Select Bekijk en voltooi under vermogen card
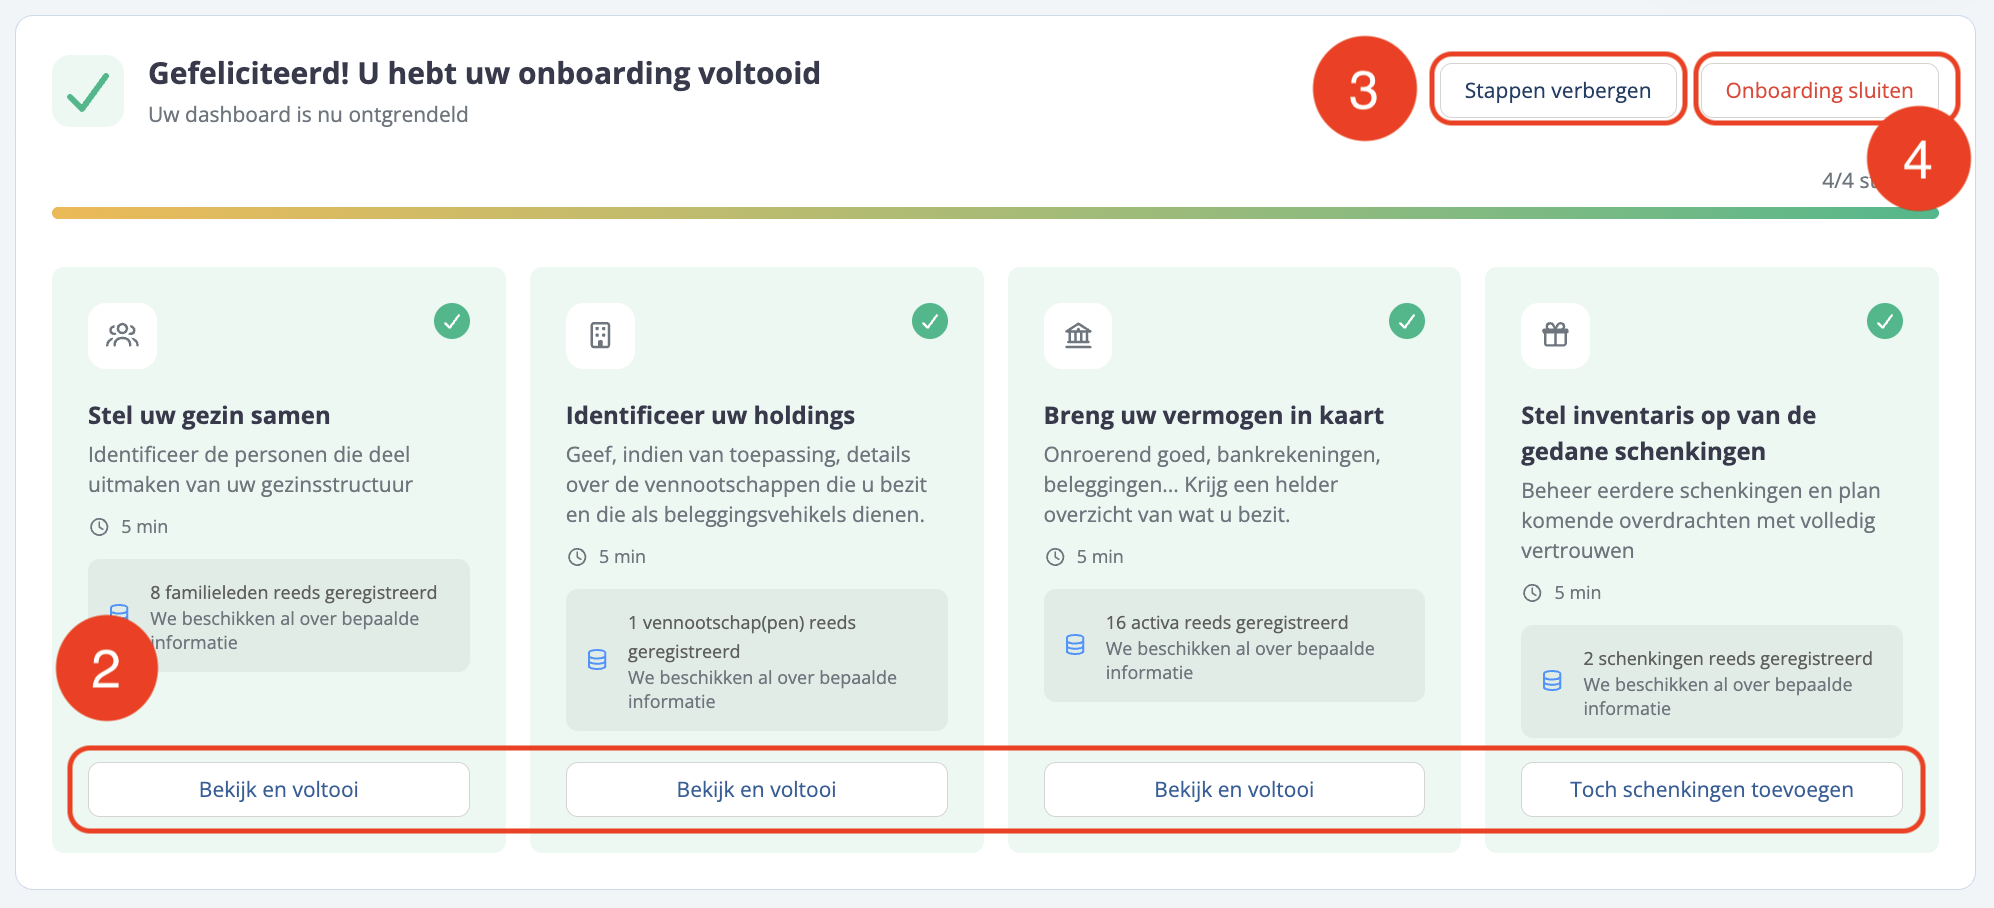 click(x=1234, y=789)
